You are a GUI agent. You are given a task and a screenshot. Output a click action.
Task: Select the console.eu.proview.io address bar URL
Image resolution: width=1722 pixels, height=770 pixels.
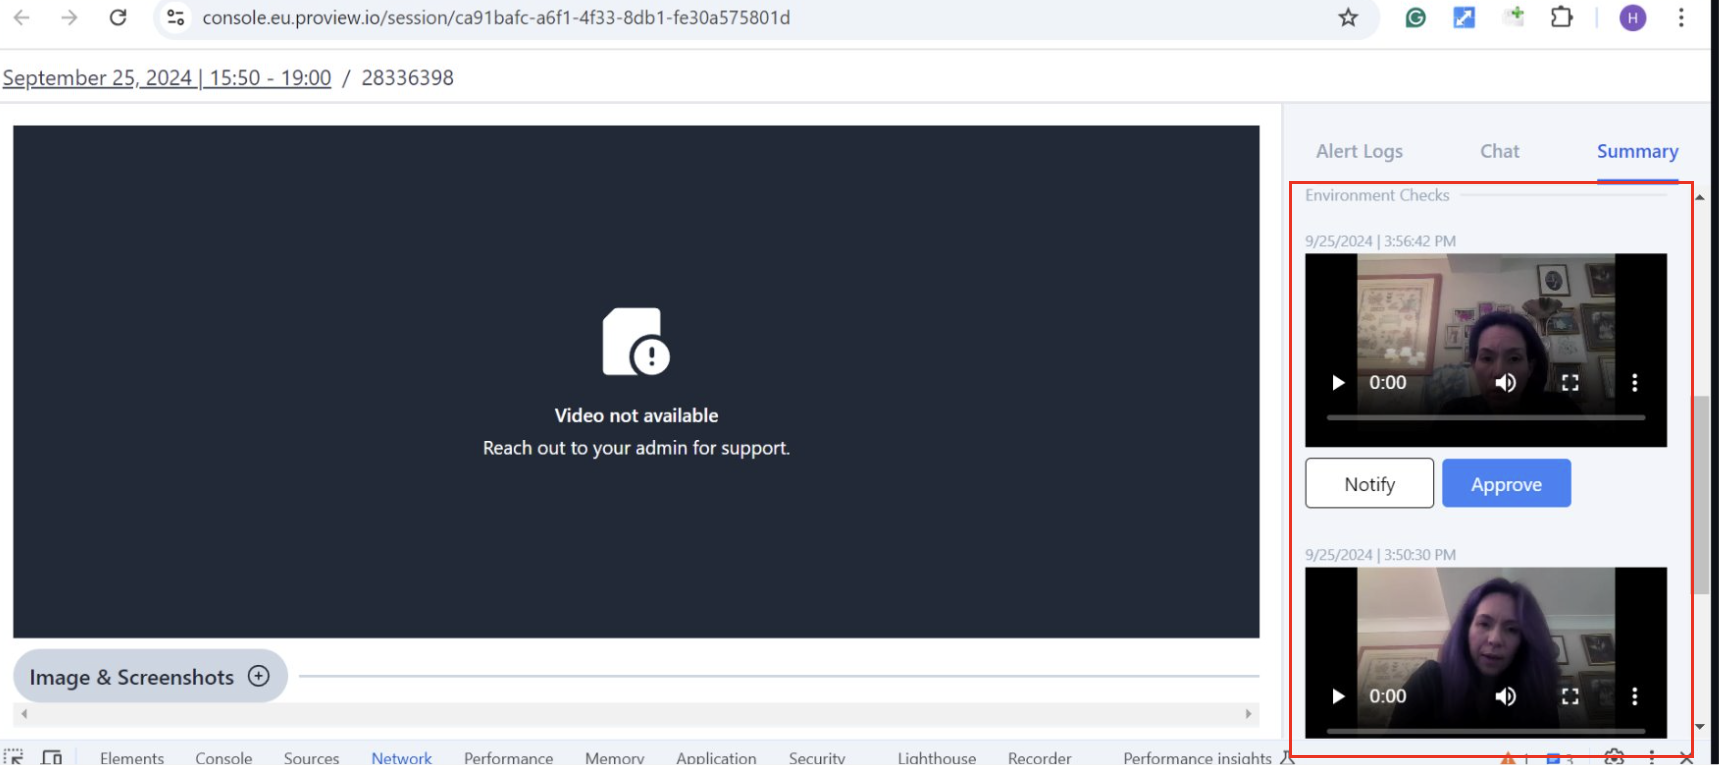[496, 18]
